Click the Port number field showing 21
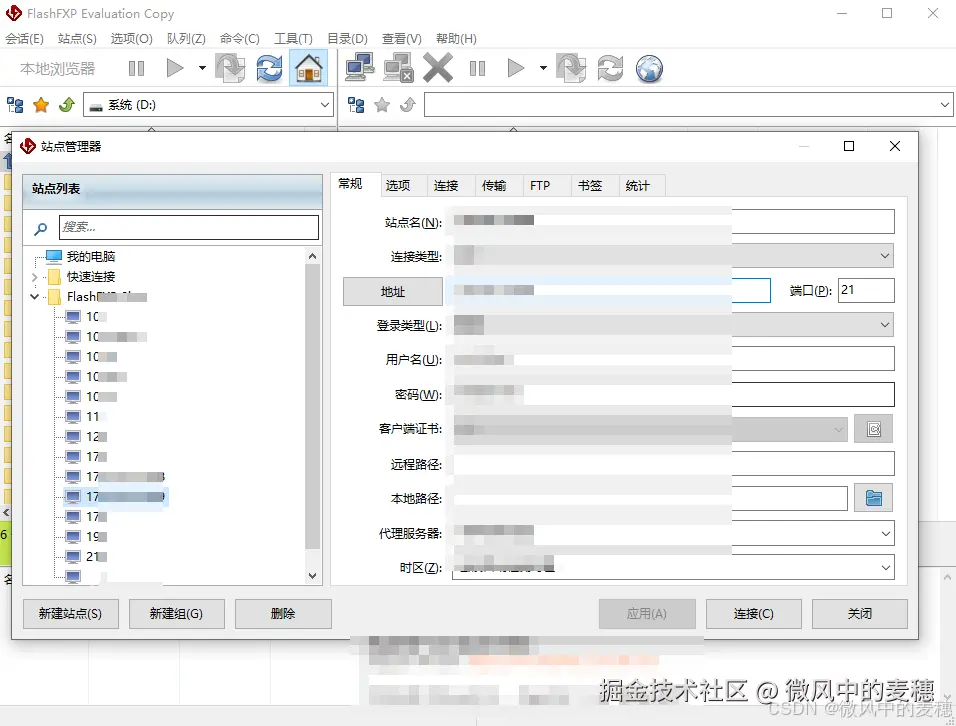Image resolution: width=956 pixels, height=726 pixels. [x=865, y=290]
